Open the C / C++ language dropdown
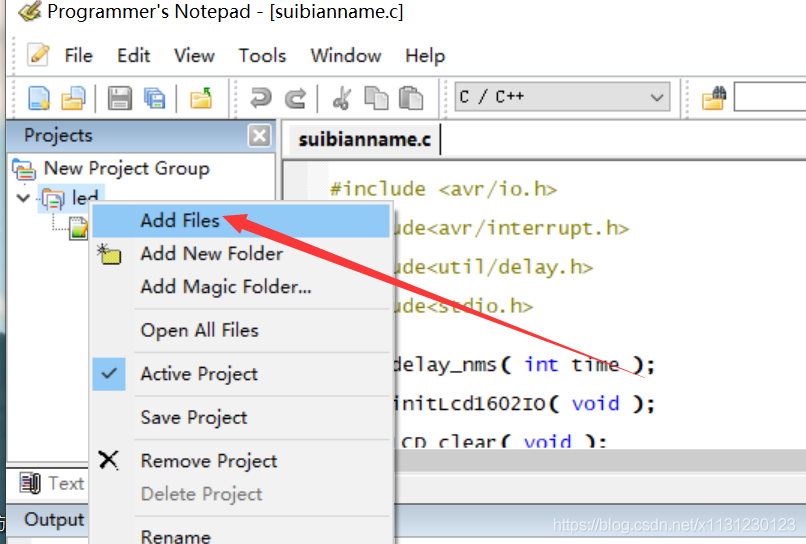 (x=562, y=97)
